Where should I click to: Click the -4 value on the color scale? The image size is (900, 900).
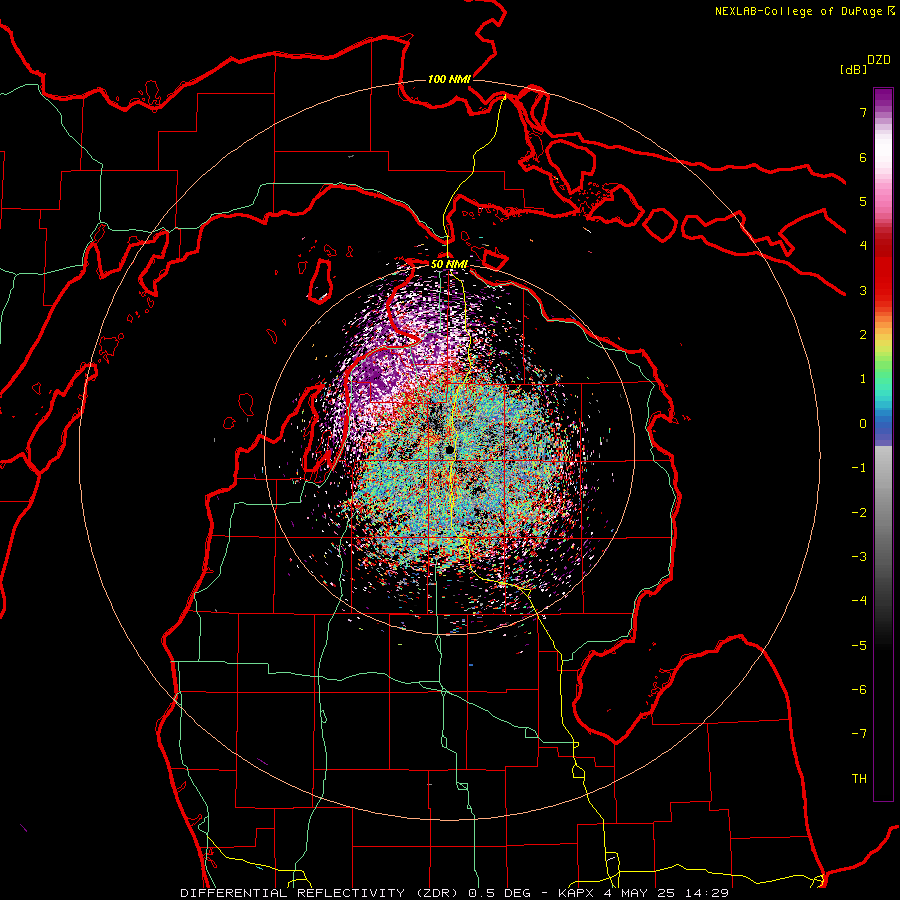[x=859, y=601]
